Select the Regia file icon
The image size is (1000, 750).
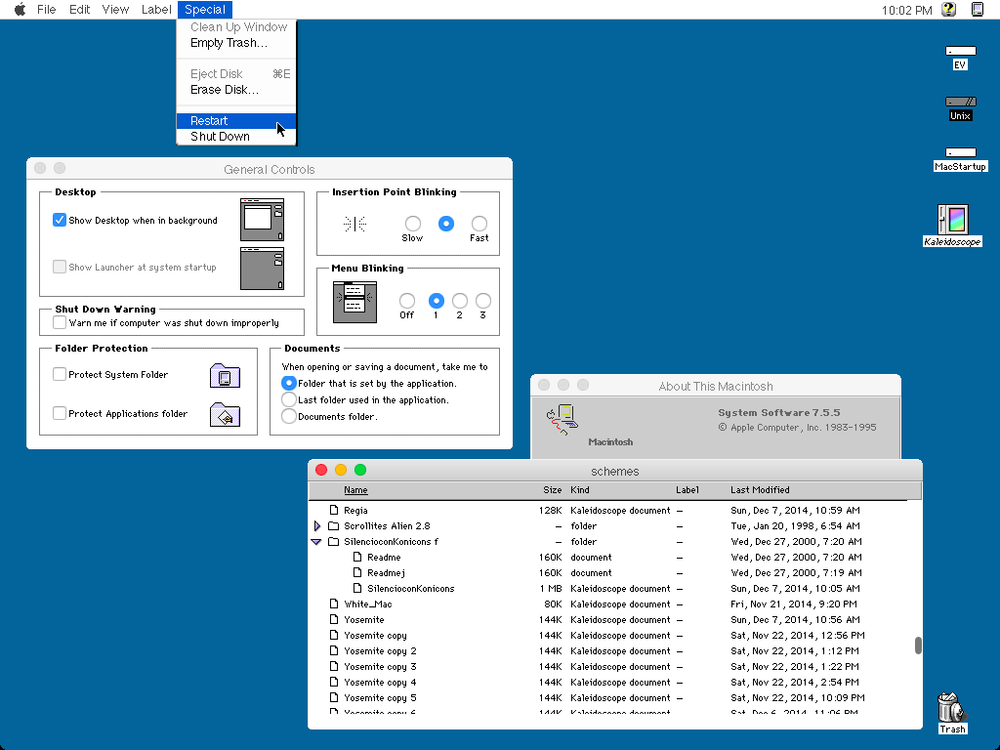tap(334, 510)
